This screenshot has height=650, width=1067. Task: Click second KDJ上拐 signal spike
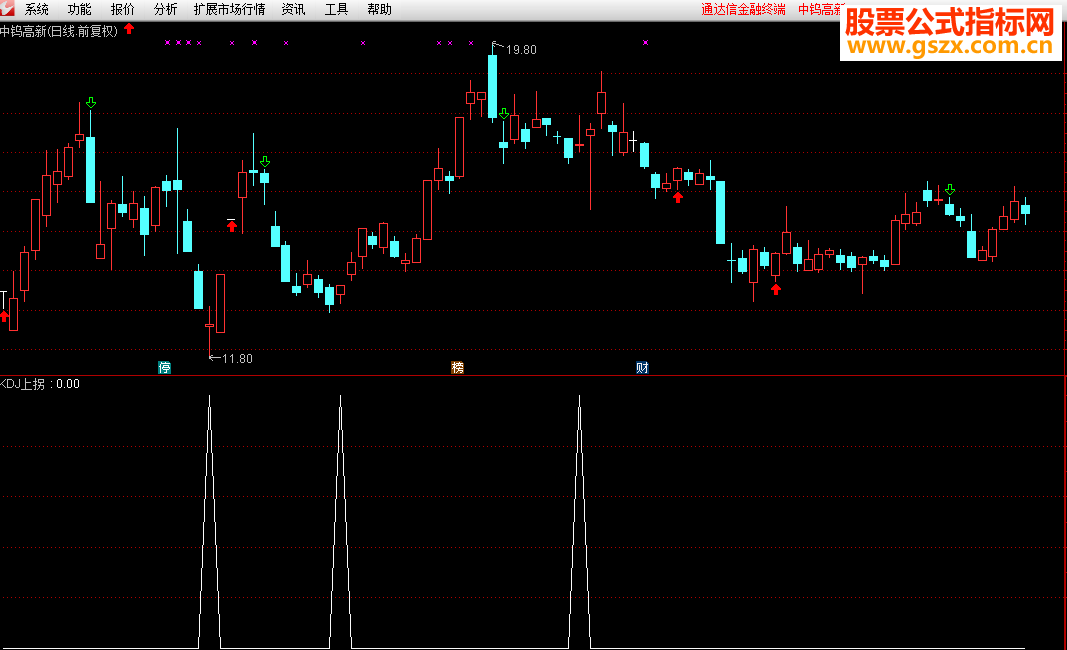tap(340, 521)
